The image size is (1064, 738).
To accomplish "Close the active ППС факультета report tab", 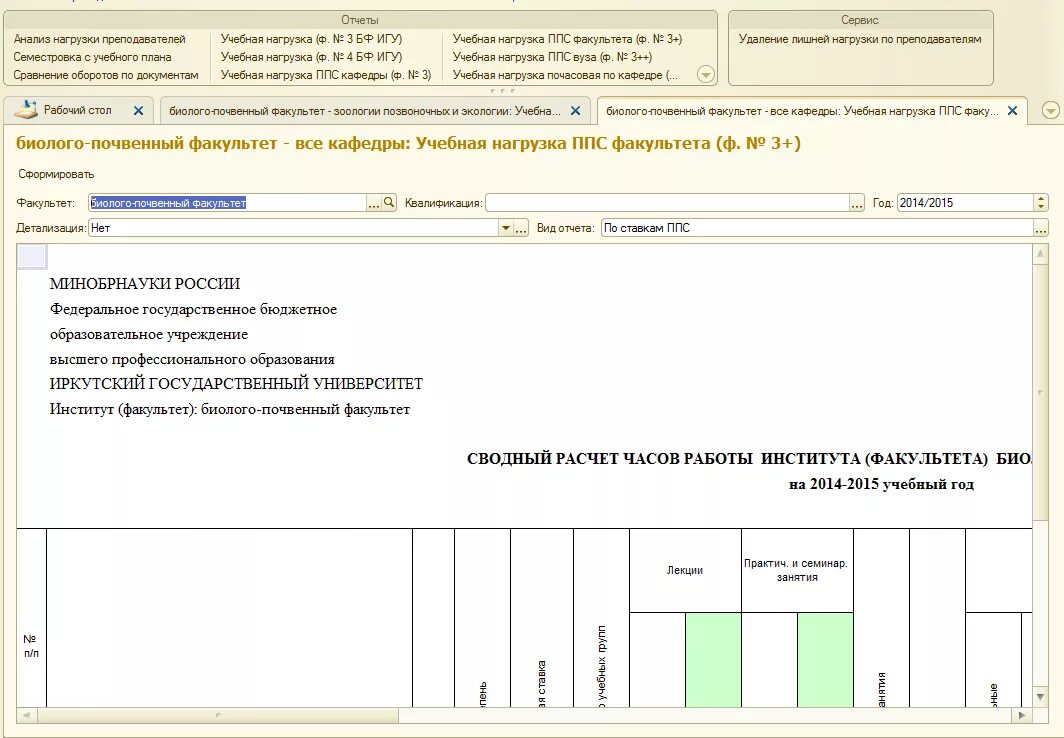I will click(x=1013, y=112).
